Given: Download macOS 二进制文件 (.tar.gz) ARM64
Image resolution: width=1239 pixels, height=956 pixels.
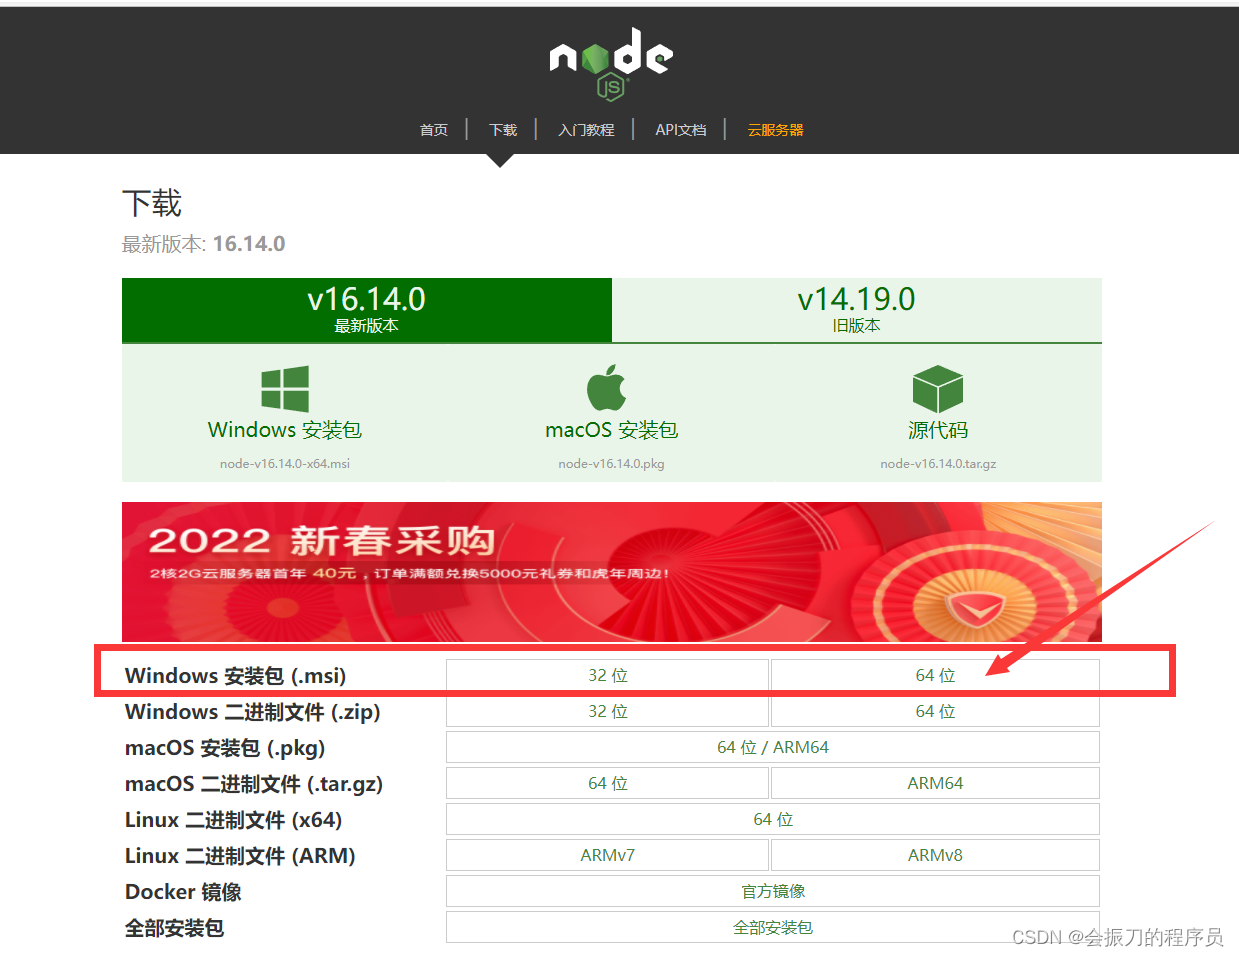Looking at the screenshot, I should point(936,784).
